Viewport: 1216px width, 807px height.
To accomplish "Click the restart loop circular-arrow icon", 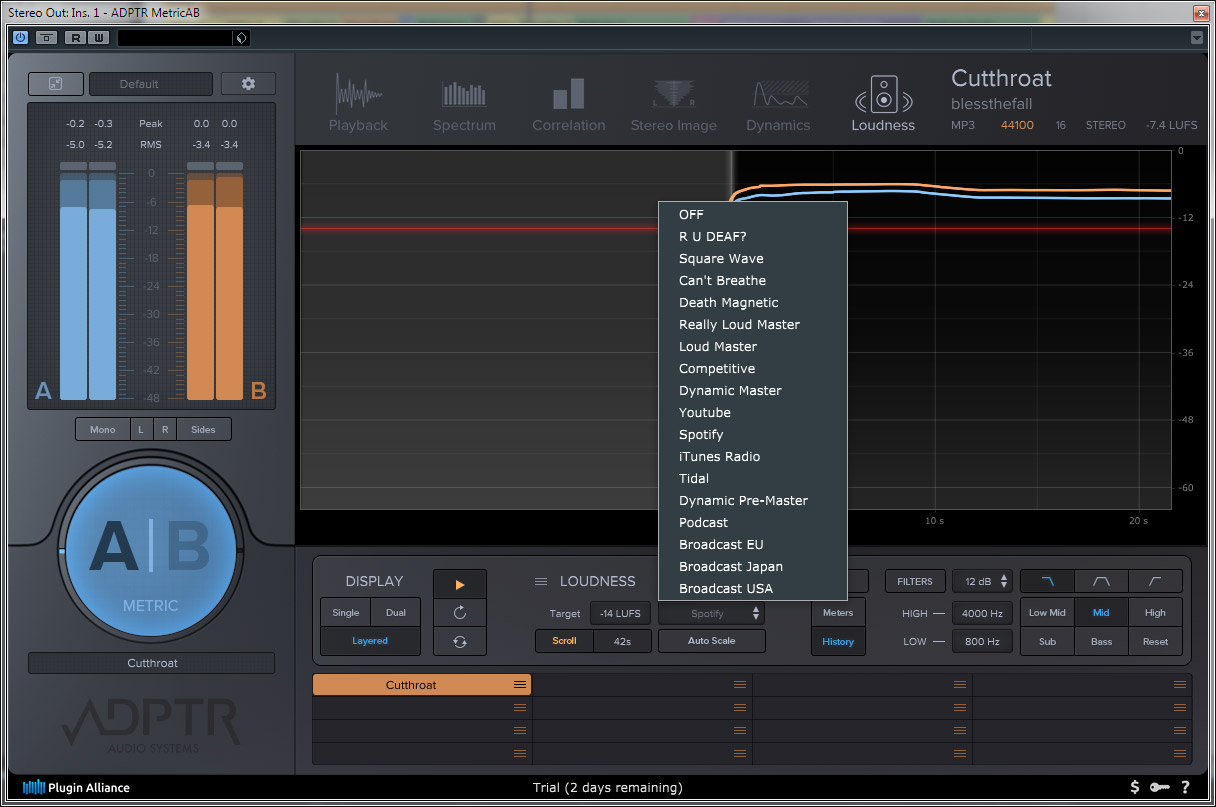I will [460, 613].
